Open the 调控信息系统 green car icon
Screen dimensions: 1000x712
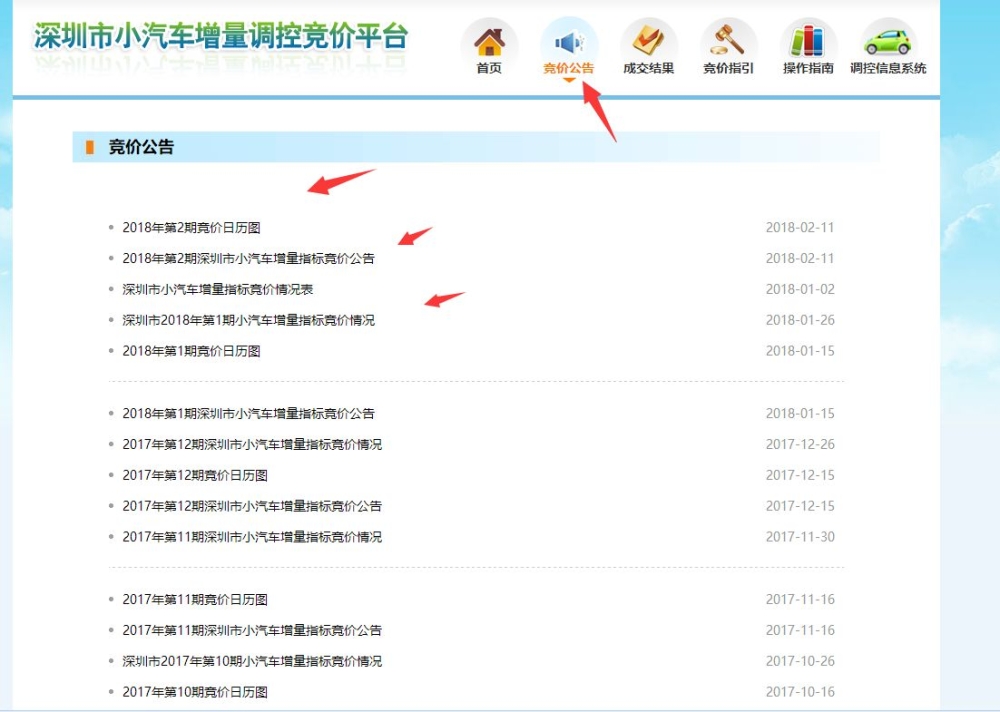tap(888, 41)
